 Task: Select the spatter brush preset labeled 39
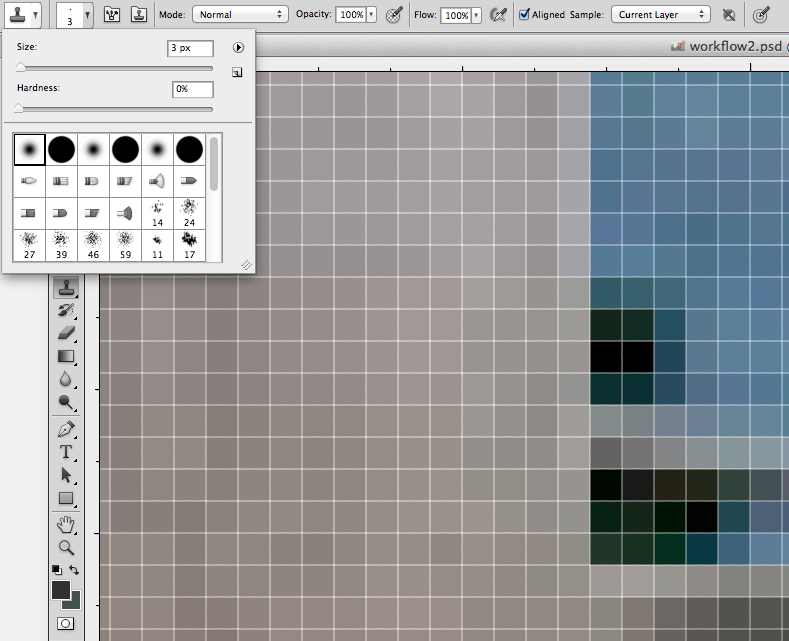[61, 246]
